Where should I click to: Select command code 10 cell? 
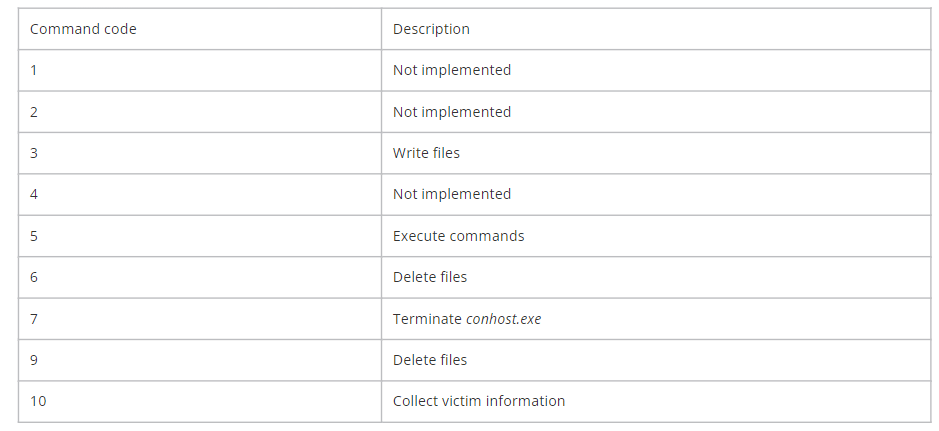pyautogui.click(x=200, y=402)
